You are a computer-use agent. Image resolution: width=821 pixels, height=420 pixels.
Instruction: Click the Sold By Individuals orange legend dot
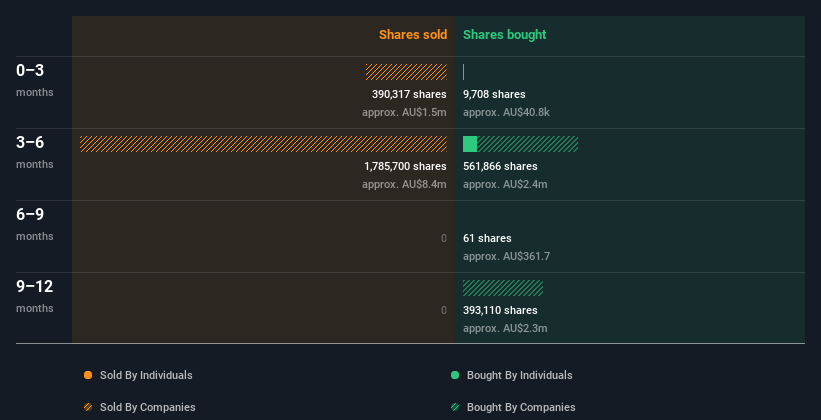tap(88, 375)
